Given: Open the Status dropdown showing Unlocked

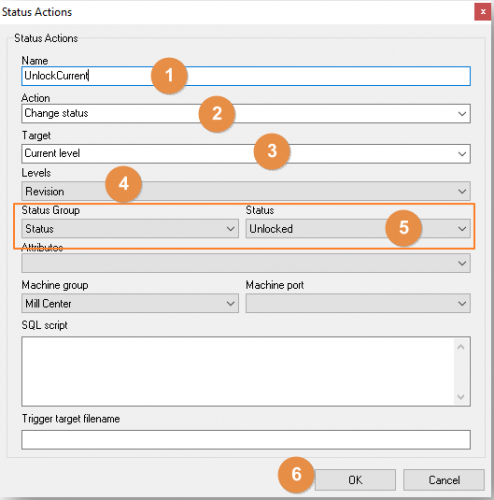Looking at the screenshot, I should click(x=358, y=229).
